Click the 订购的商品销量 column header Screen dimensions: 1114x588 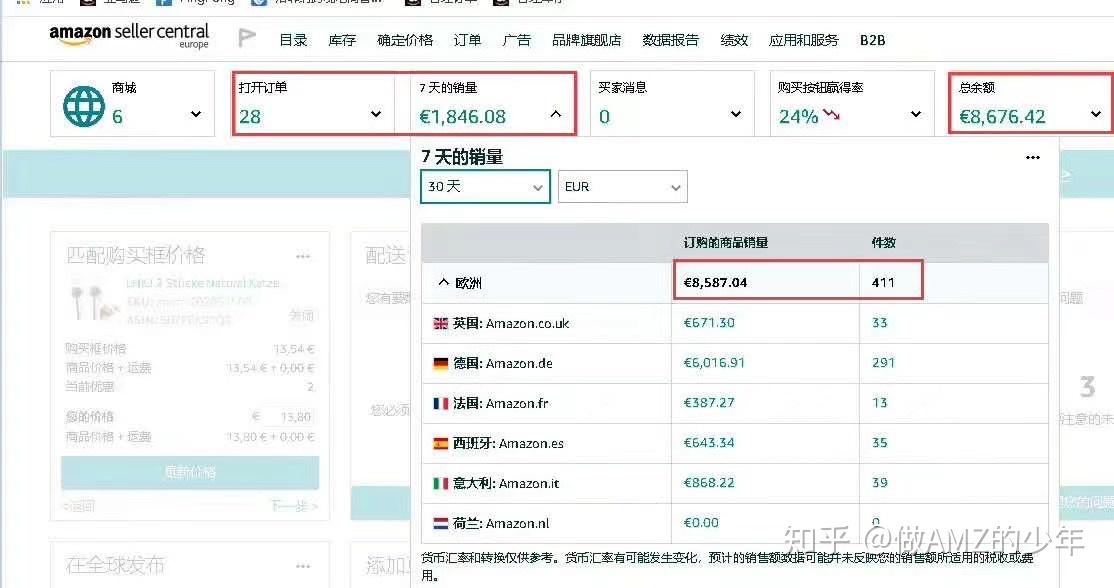point(725,243)
